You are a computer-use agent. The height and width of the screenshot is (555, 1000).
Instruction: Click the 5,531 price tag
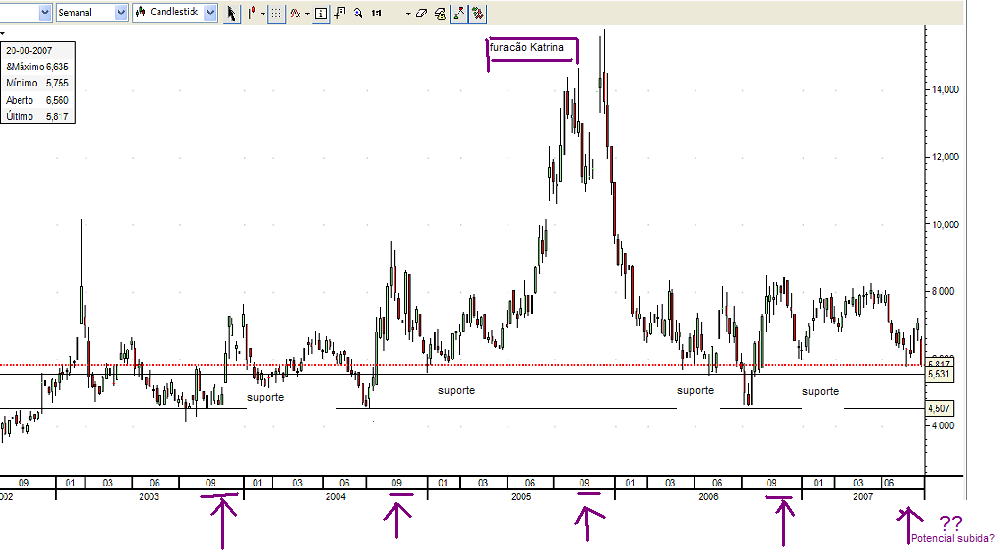click(939, 374)
